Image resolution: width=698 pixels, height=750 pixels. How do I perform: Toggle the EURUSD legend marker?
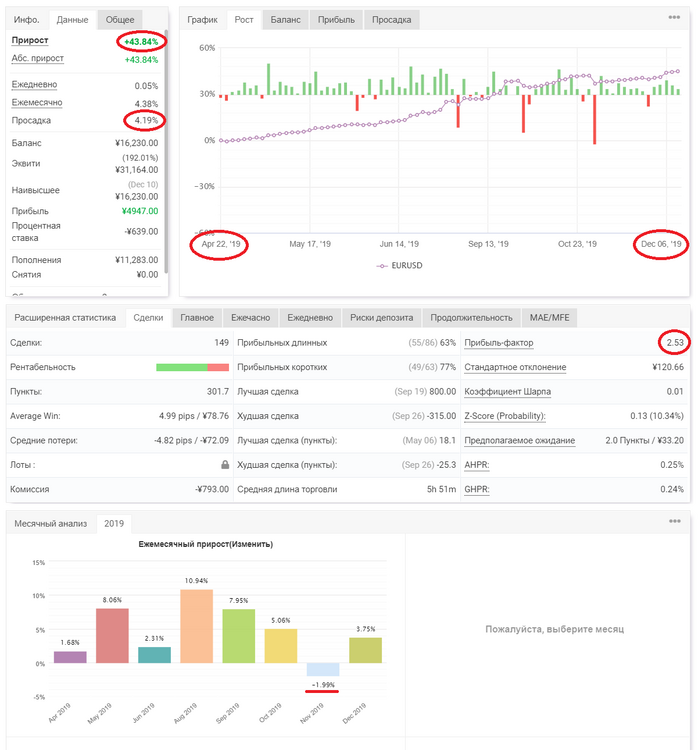[x=382, y=265]
